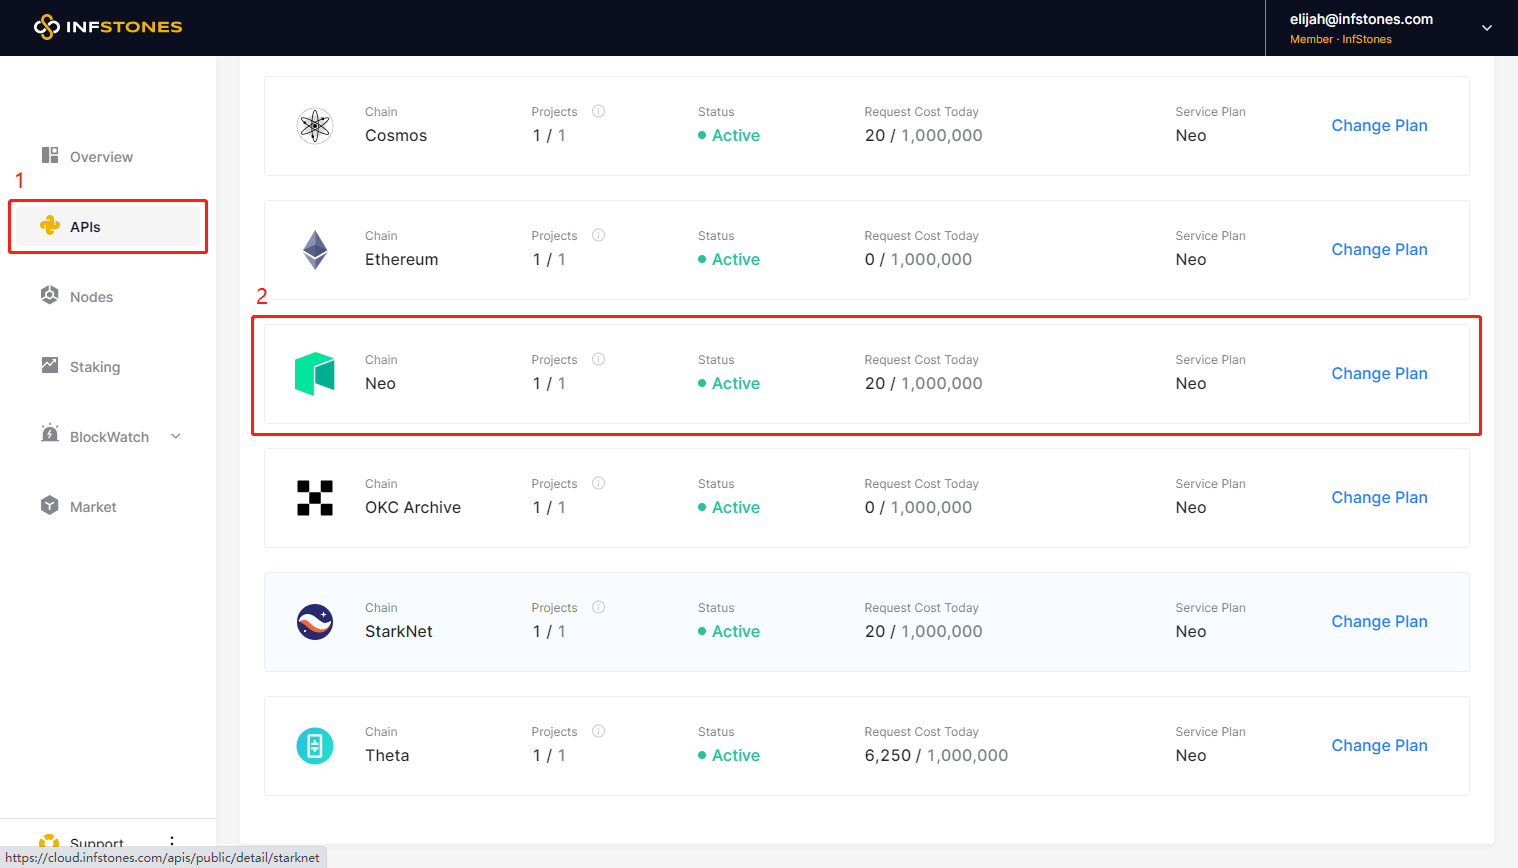
Task: Click the Active status in Theta row
Action: point(729,755)
